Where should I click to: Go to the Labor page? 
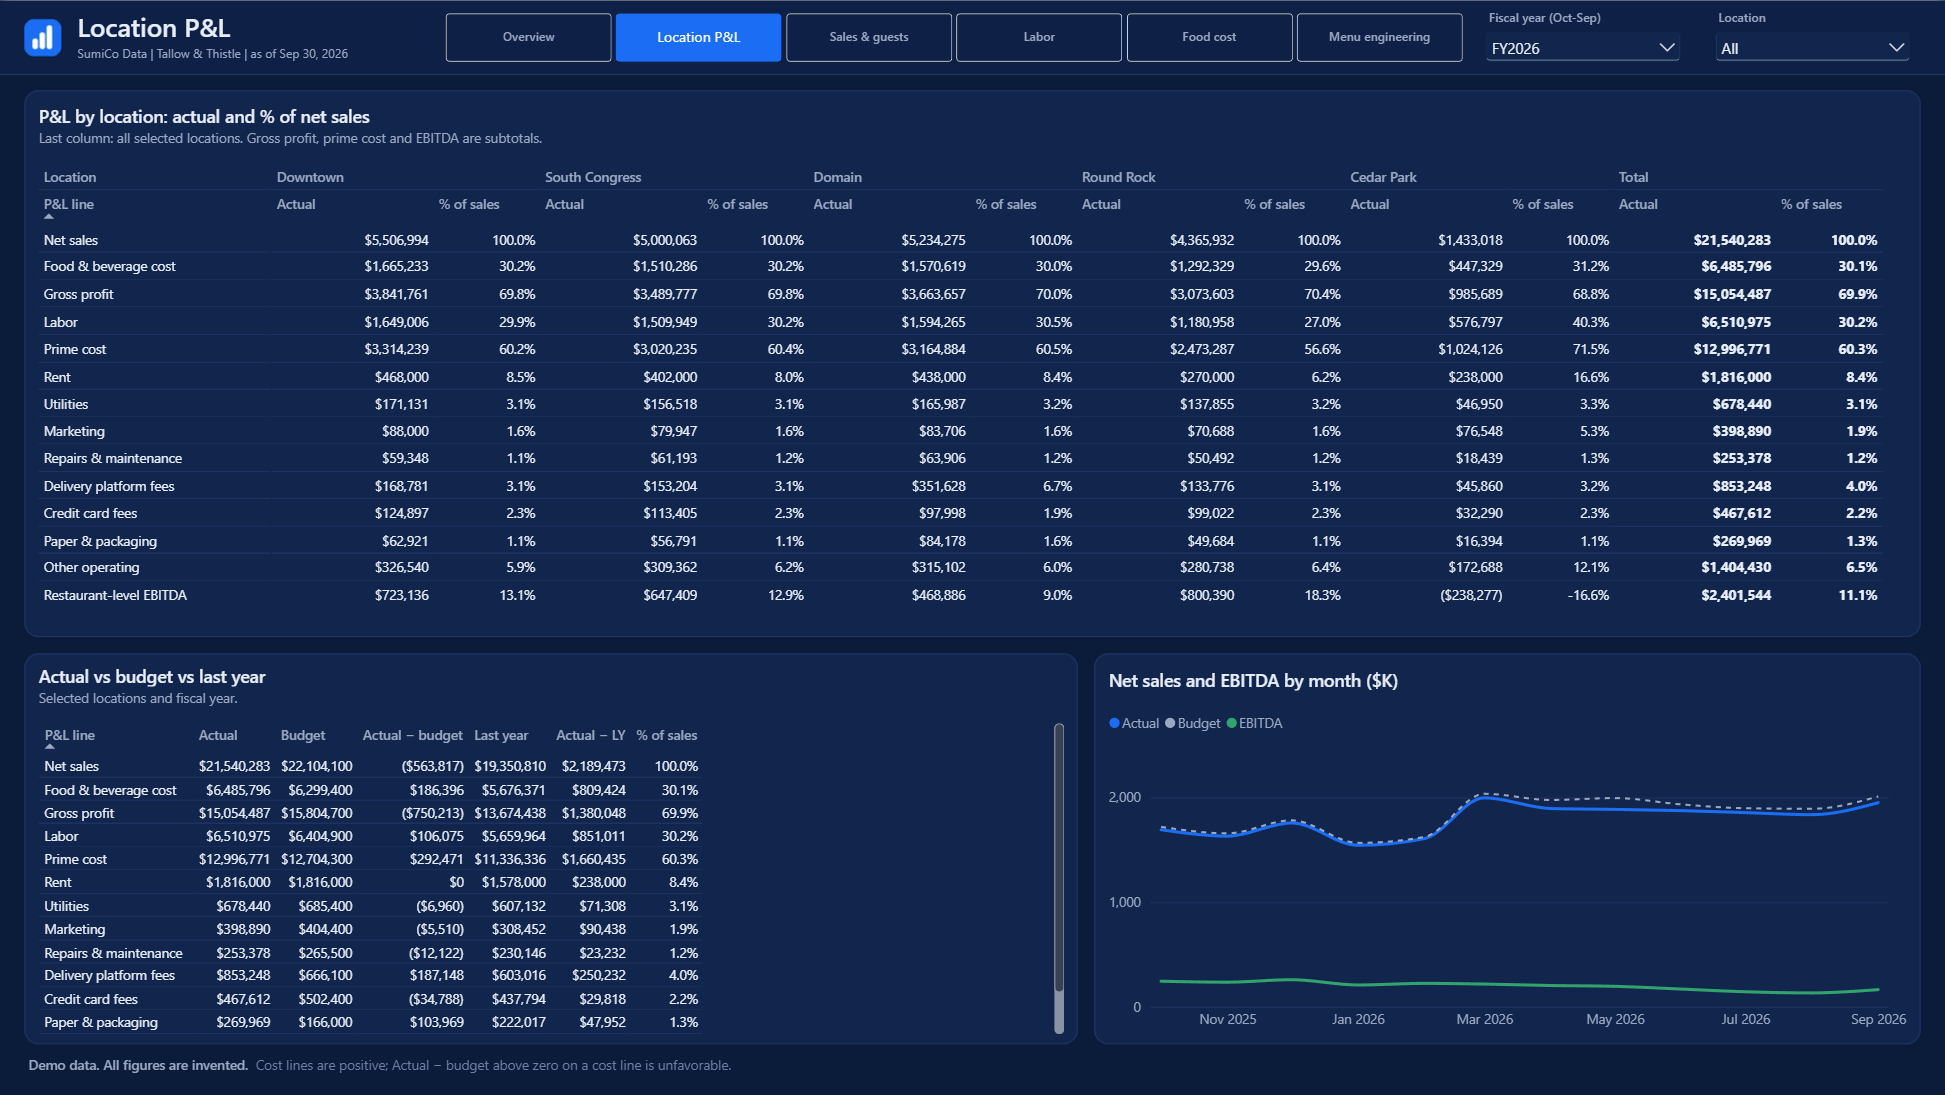(x=1039, y=37)
